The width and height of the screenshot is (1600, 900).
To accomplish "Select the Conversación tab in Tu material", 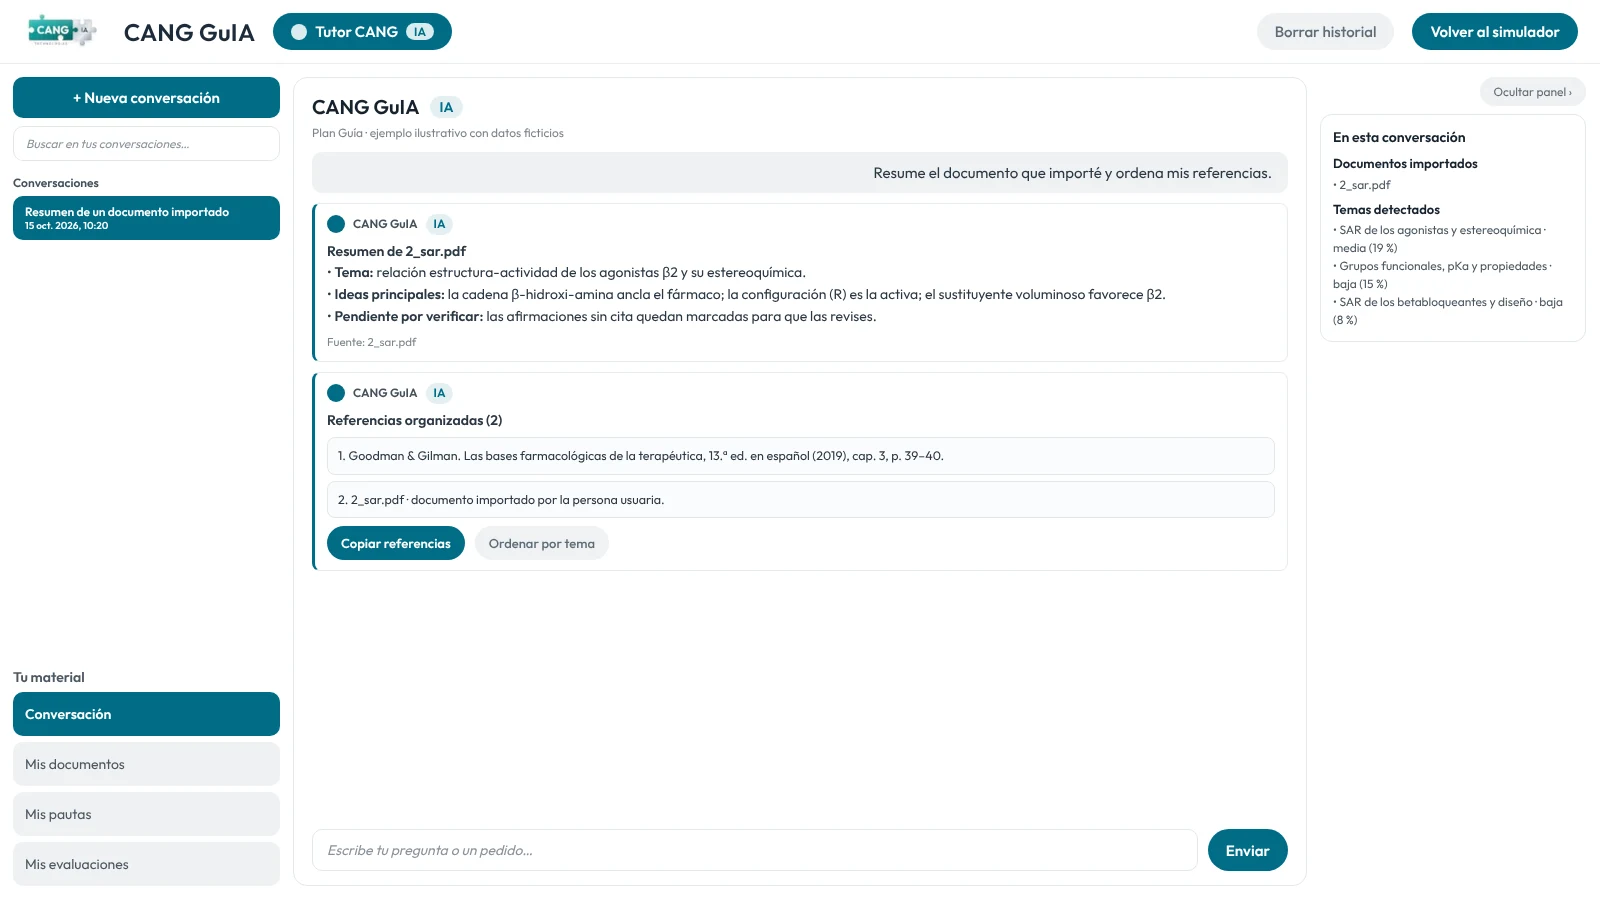I will click(x=146, y=714).
